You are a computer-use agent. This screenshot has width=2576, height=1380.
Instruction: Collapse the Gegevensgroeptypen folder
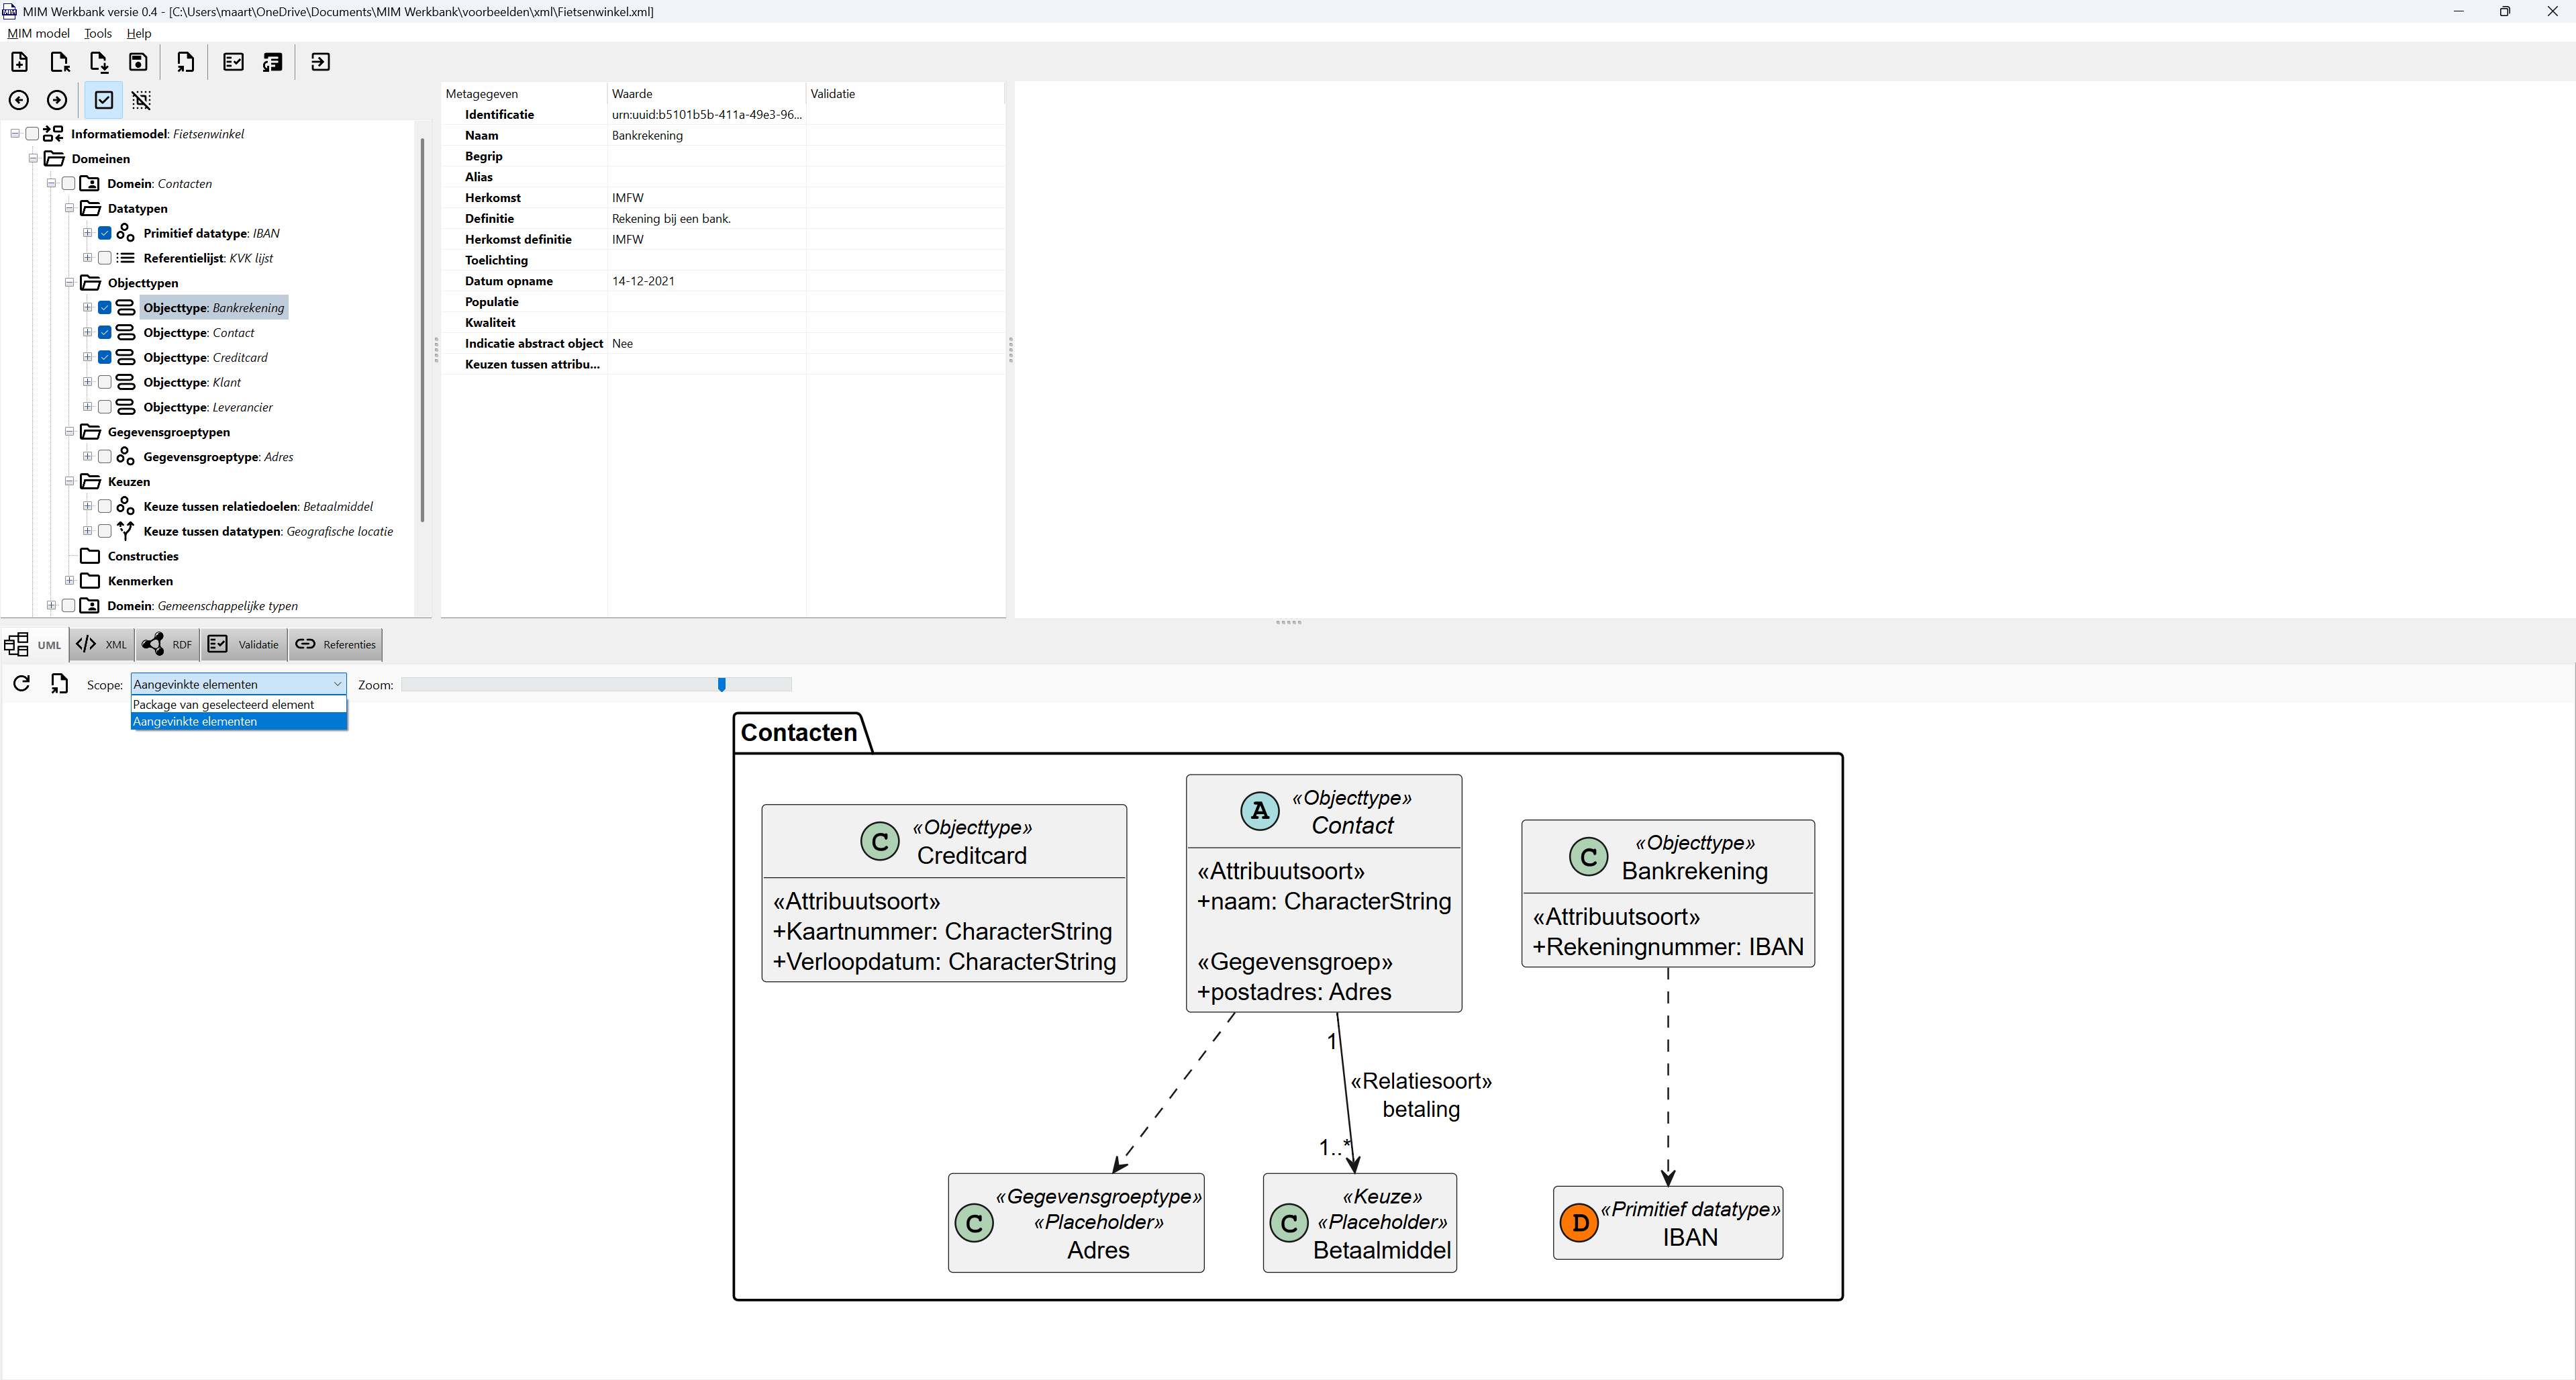(x=69, y=432)
